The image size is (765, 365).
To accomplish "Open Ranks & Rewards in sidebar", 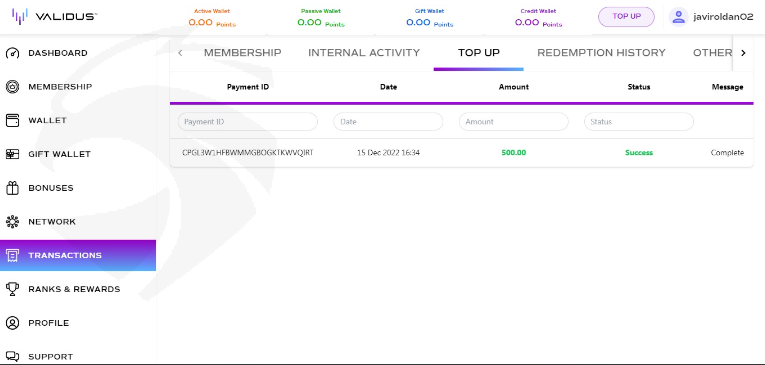I will [74, 289].
